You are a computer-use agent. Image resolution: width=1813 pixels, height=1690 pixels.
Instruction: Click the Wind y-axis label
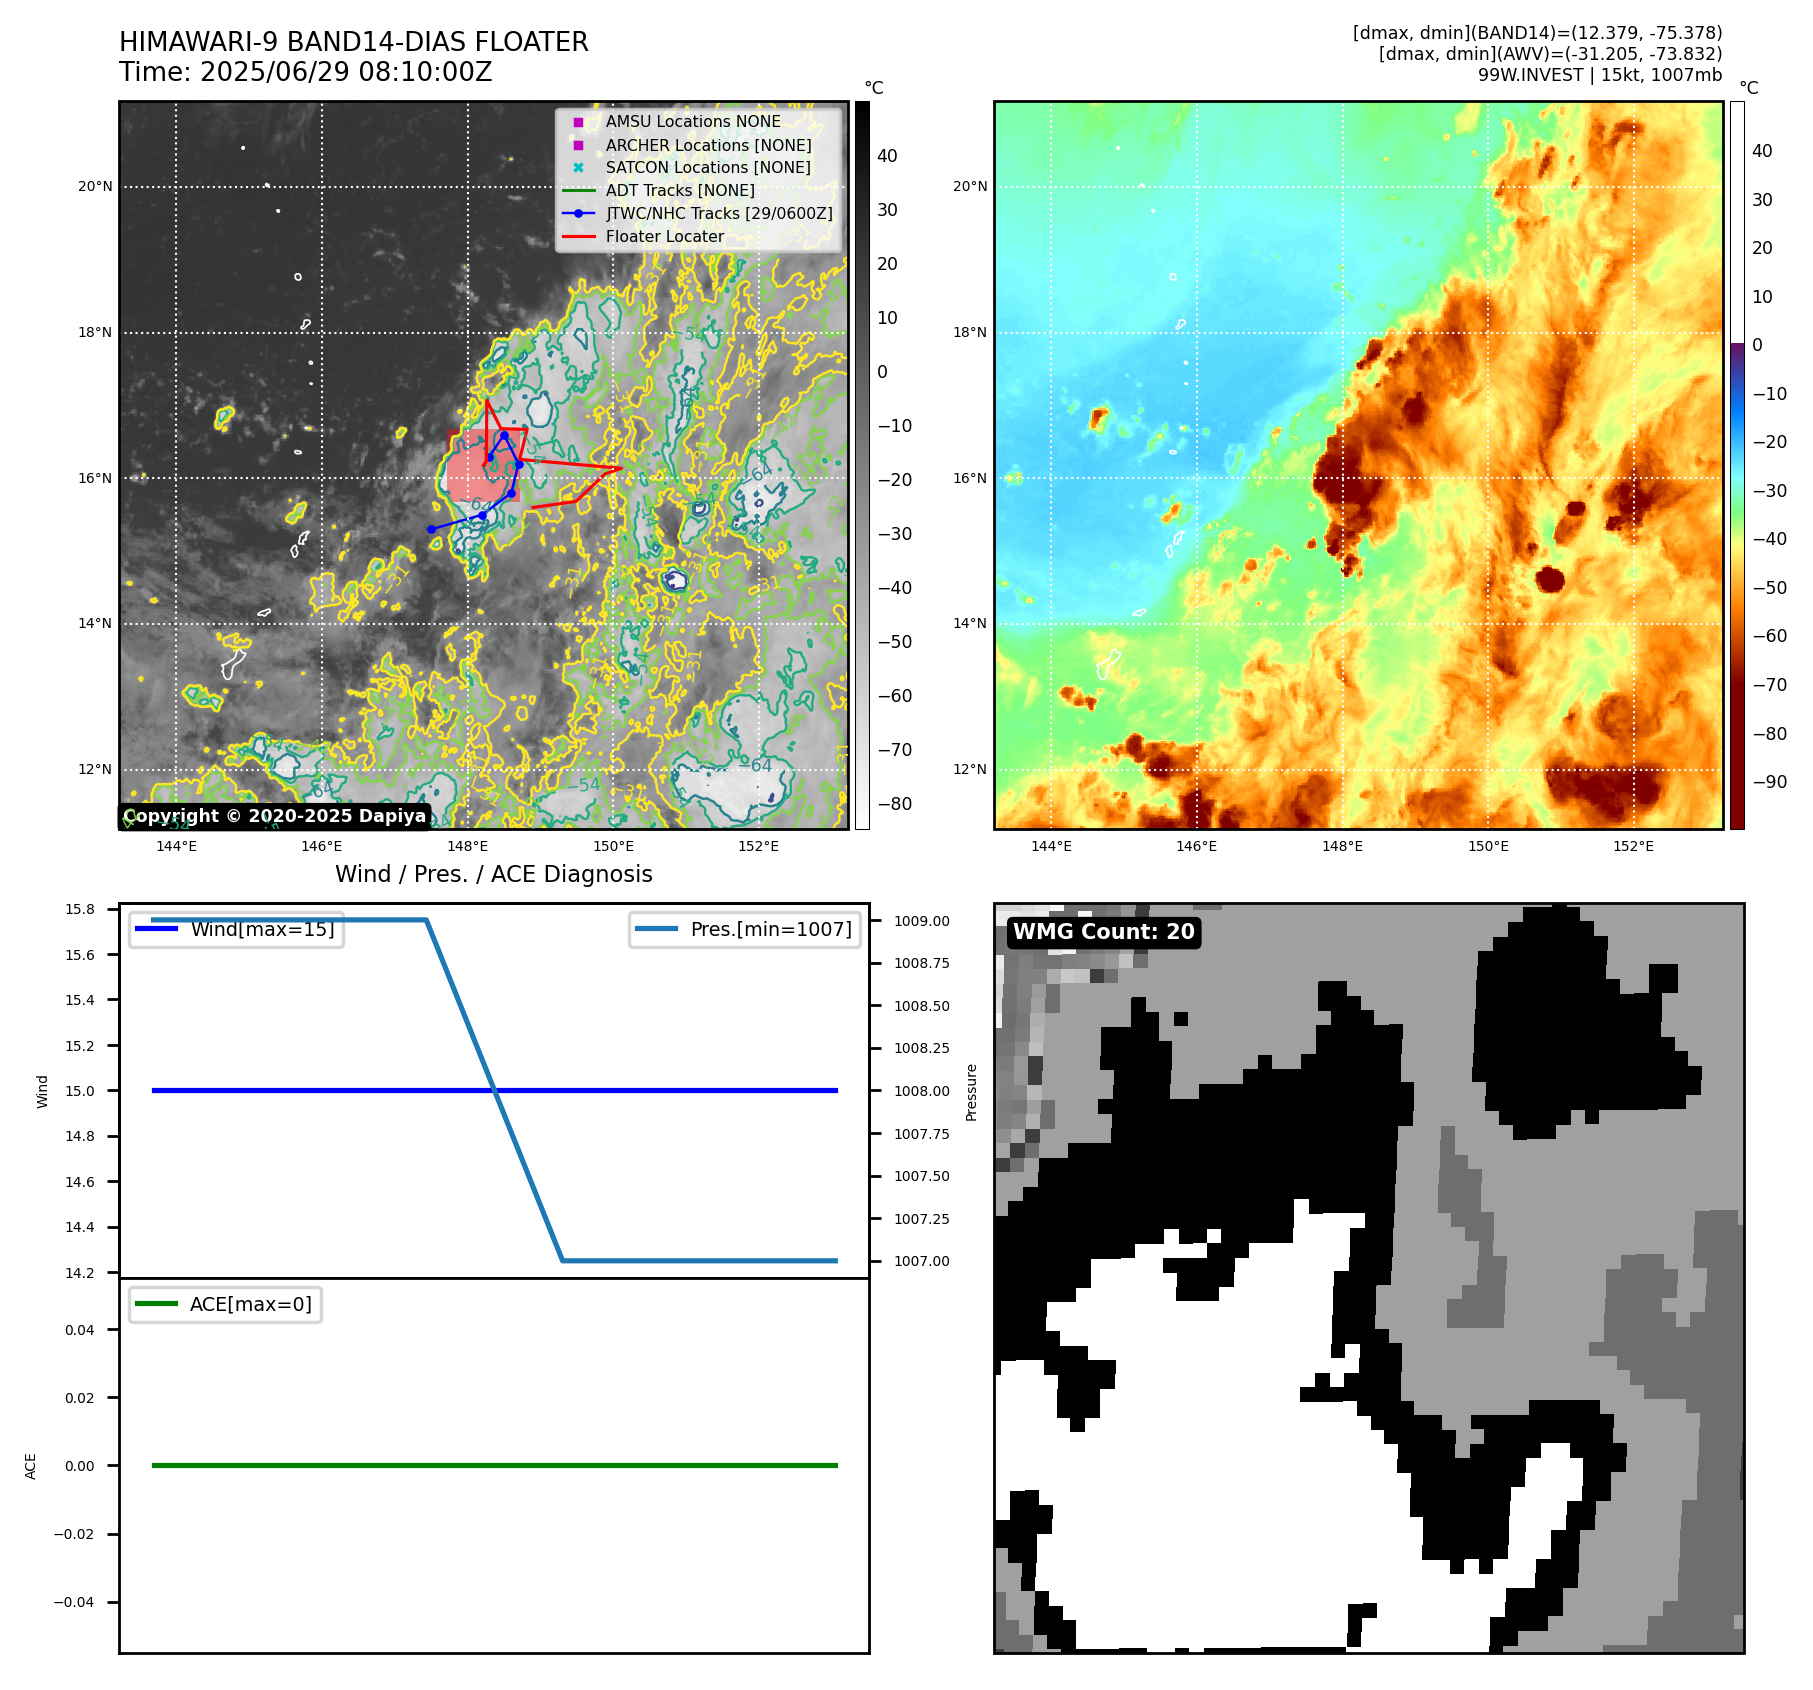pos(42,1091)
